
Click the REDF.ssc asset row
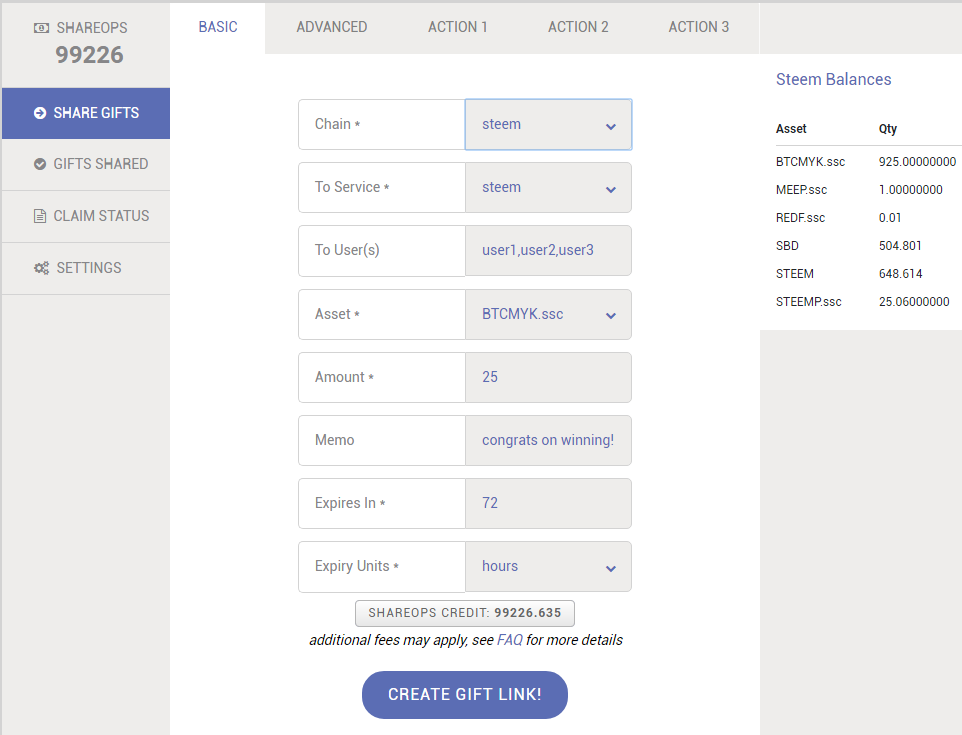coord(869,218)
